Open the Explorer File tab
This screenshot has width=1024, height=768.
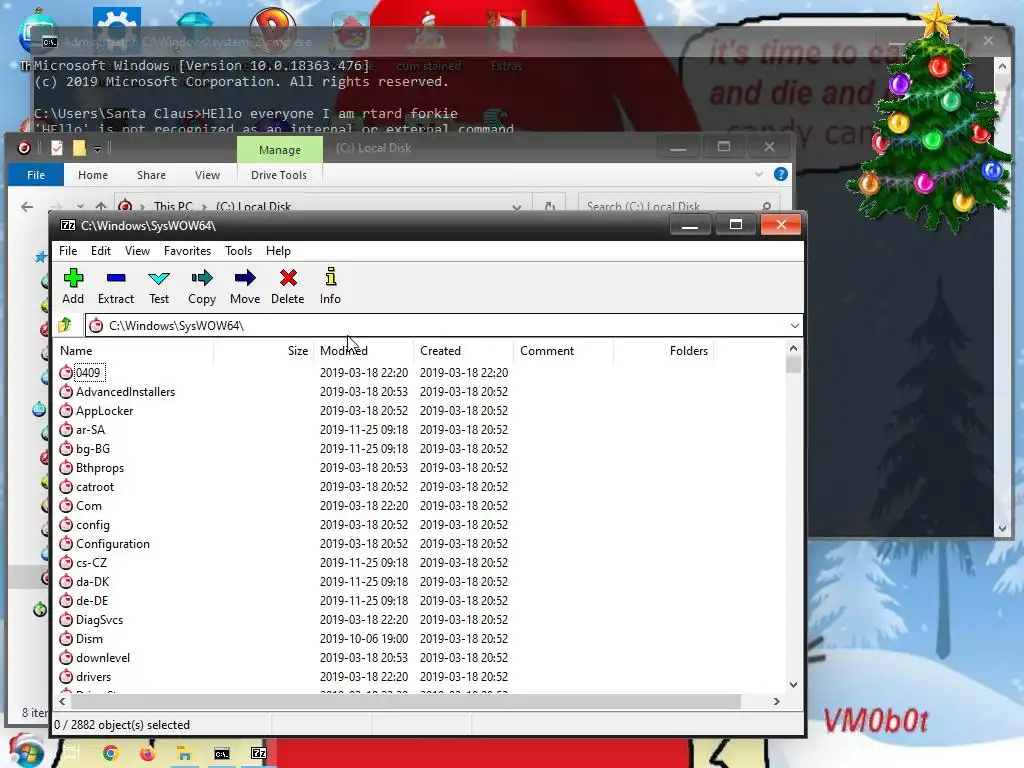(x=36, y=175)
